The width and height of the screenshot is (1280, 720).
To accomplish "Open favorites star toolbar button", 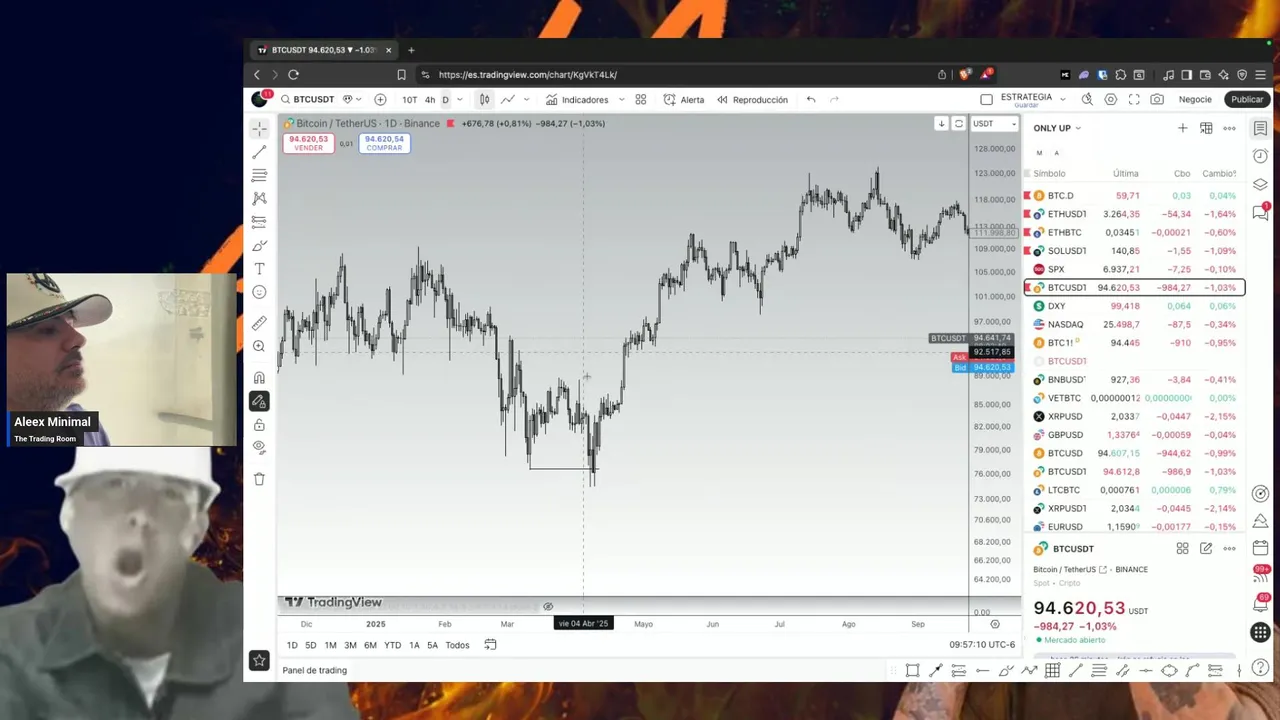I will 259,660.
